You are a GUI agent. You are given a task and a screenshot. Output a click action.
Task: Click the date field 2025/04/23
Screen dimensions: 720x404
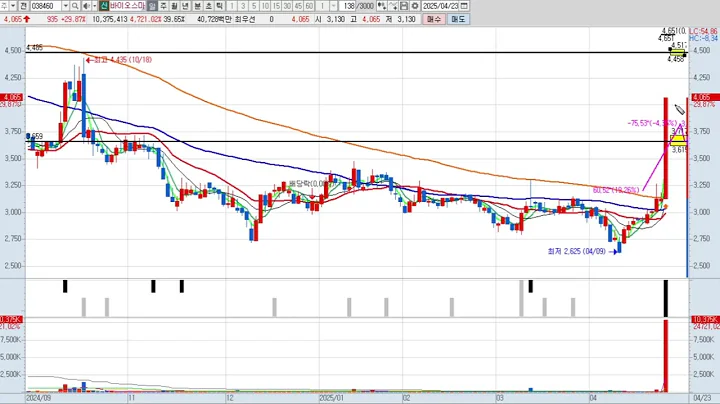coord(440,6)
